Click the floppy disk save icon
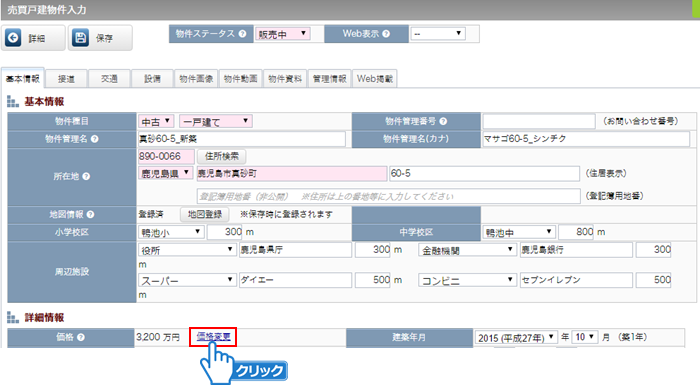The width and height of the screenshot is (700, 385). pos(80,38)
